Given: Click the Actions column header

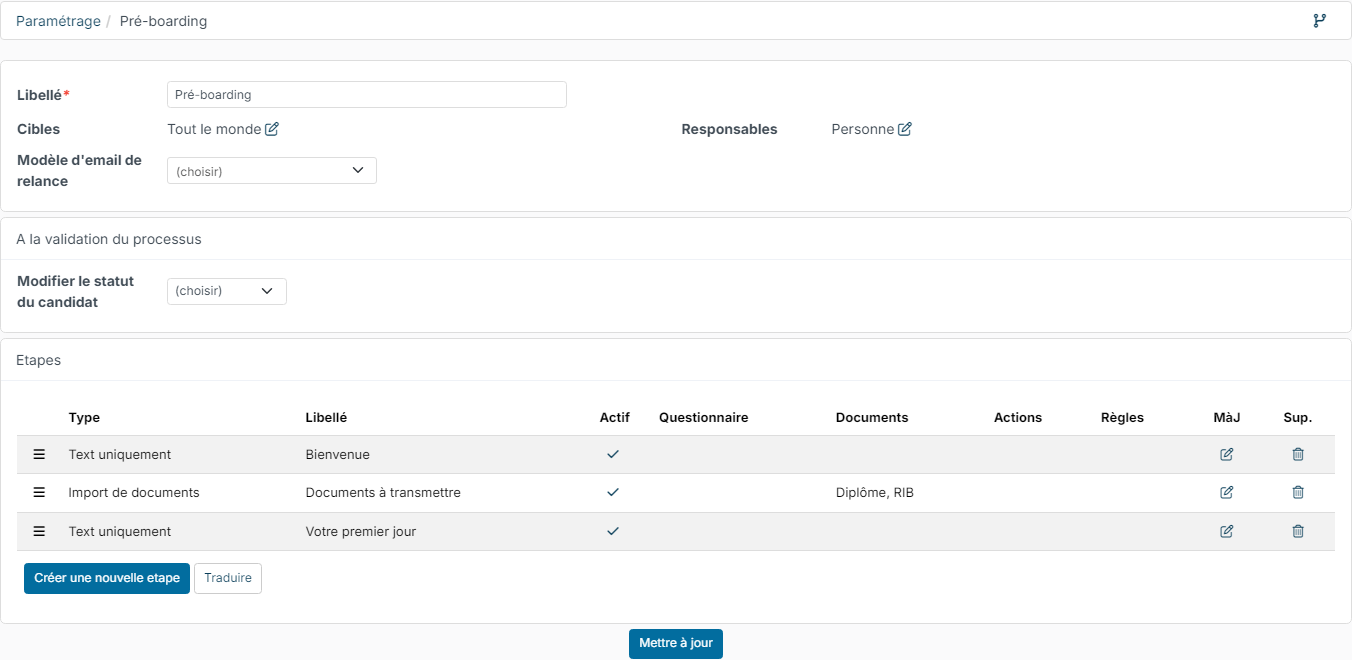Looking at the screenshot, I should [x=1018, y=417].
